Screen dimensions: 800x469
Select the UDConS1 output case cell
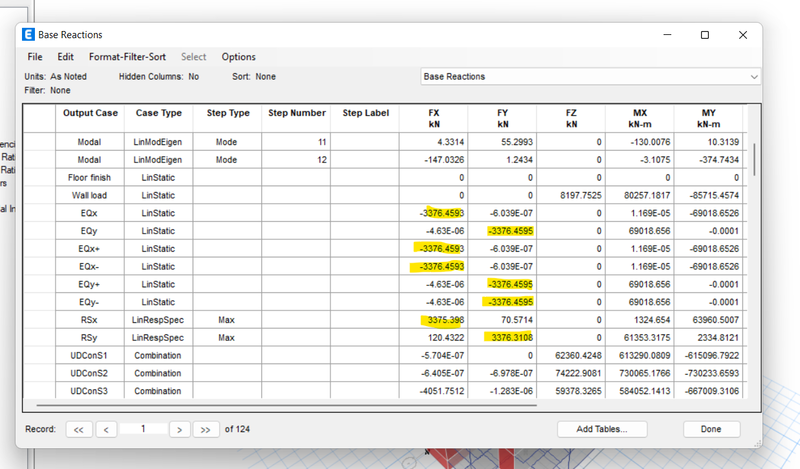[90, 356]
